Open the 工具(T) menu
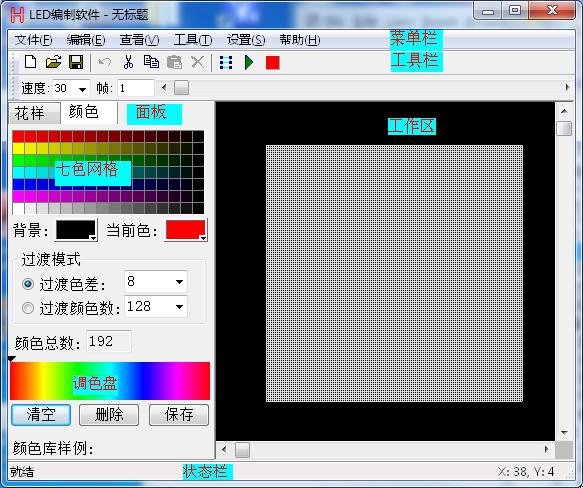583x488 pixels. (x=193, y=40)
